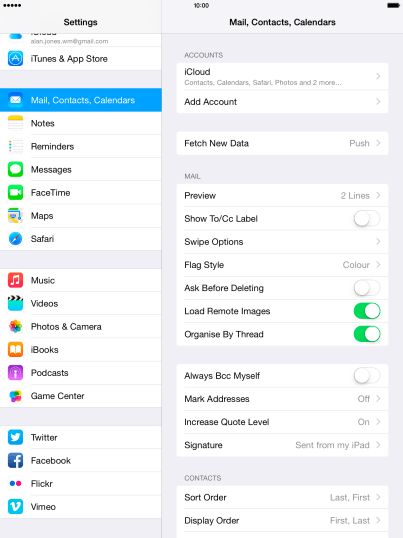Open the Photos & Camera flower icon

point(15,326)
